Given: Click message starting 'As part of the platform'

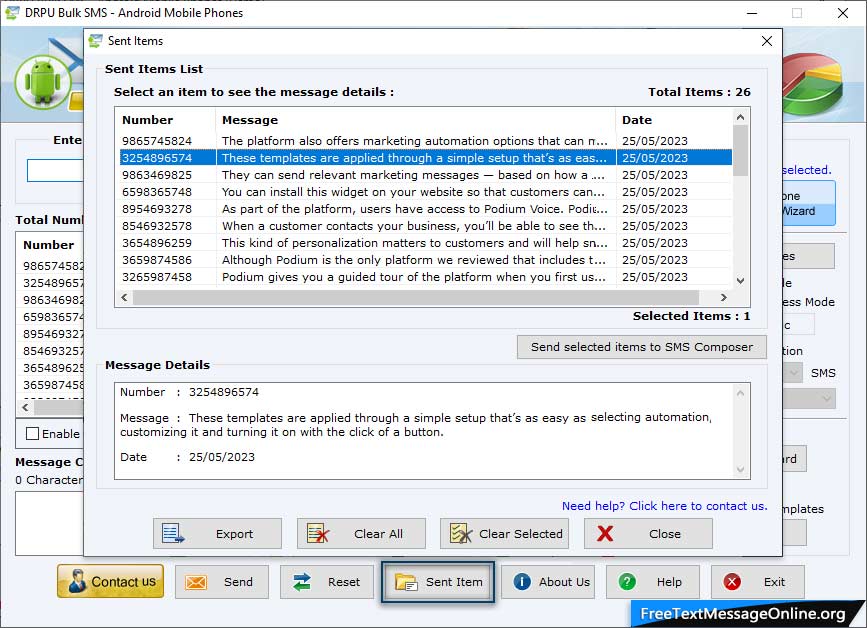Looking at the screenshot, I should pos(415,209).
